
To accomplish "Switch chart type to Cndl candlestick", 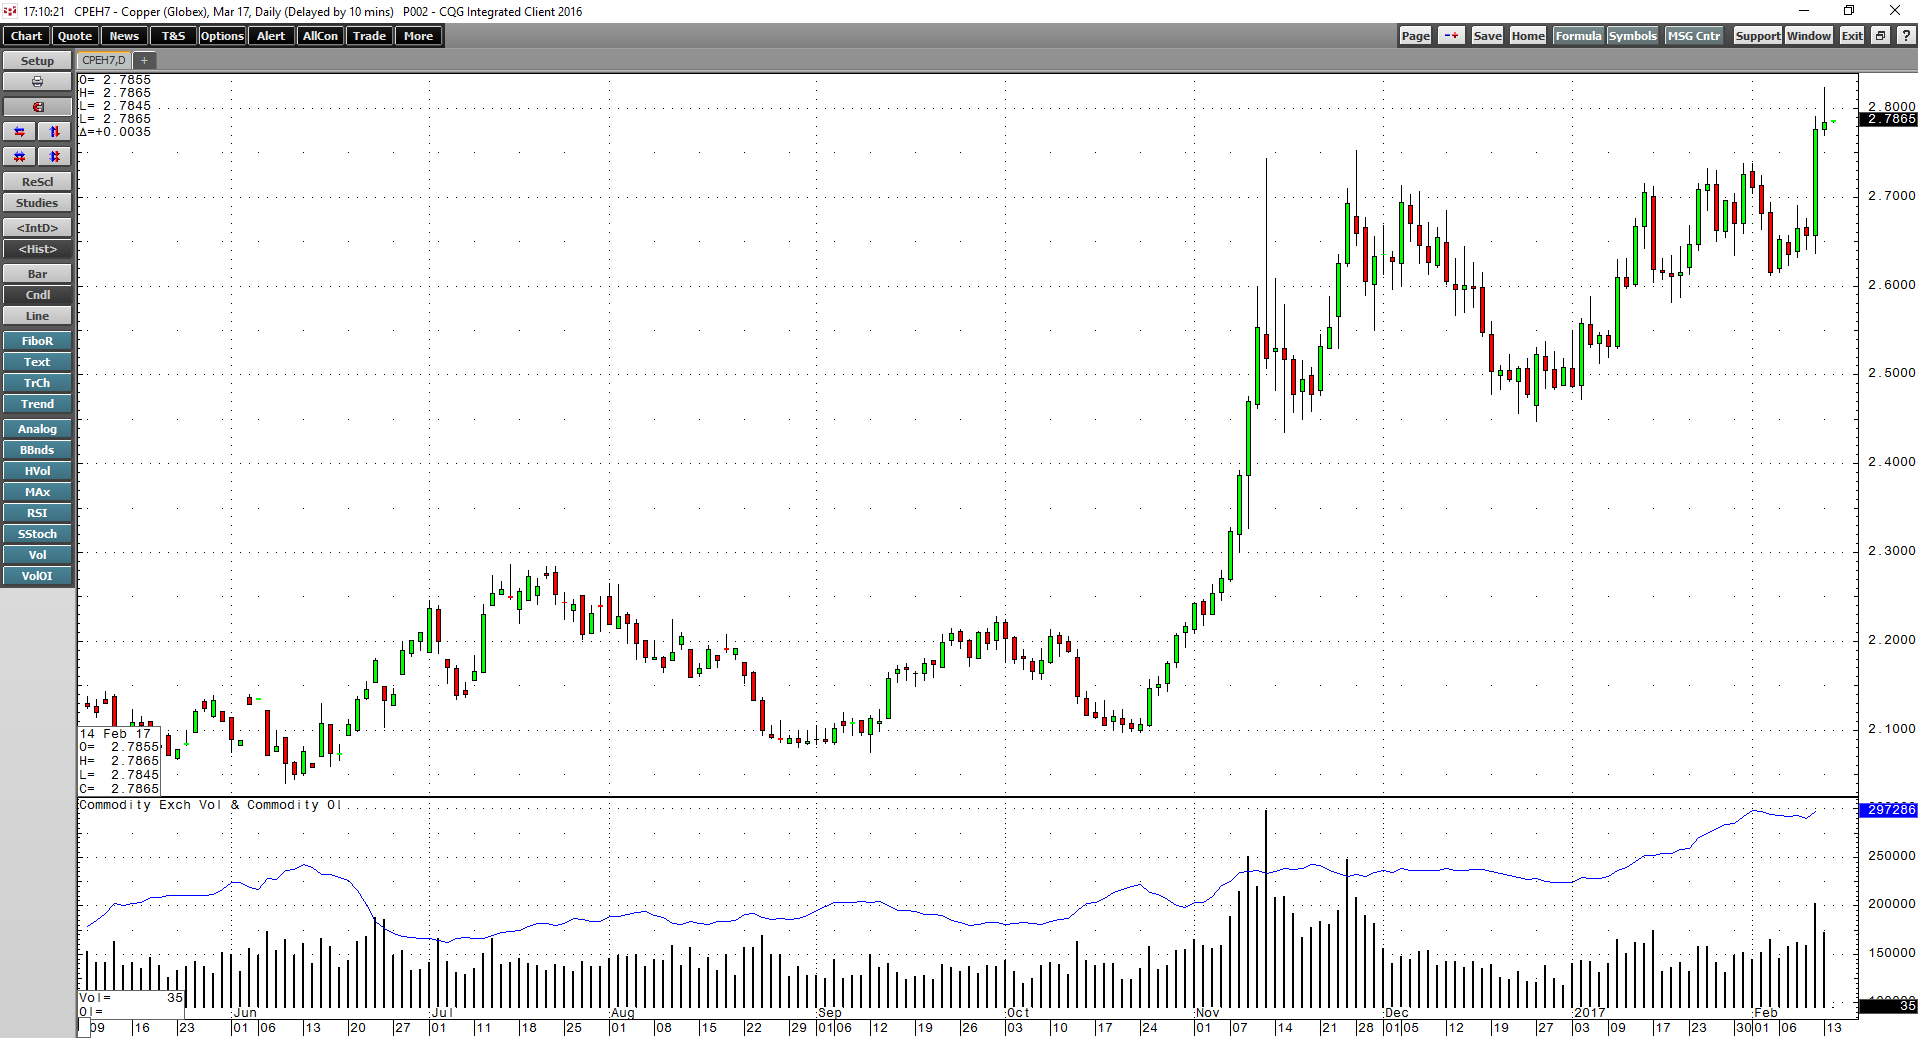I will [x=37, y=295].
